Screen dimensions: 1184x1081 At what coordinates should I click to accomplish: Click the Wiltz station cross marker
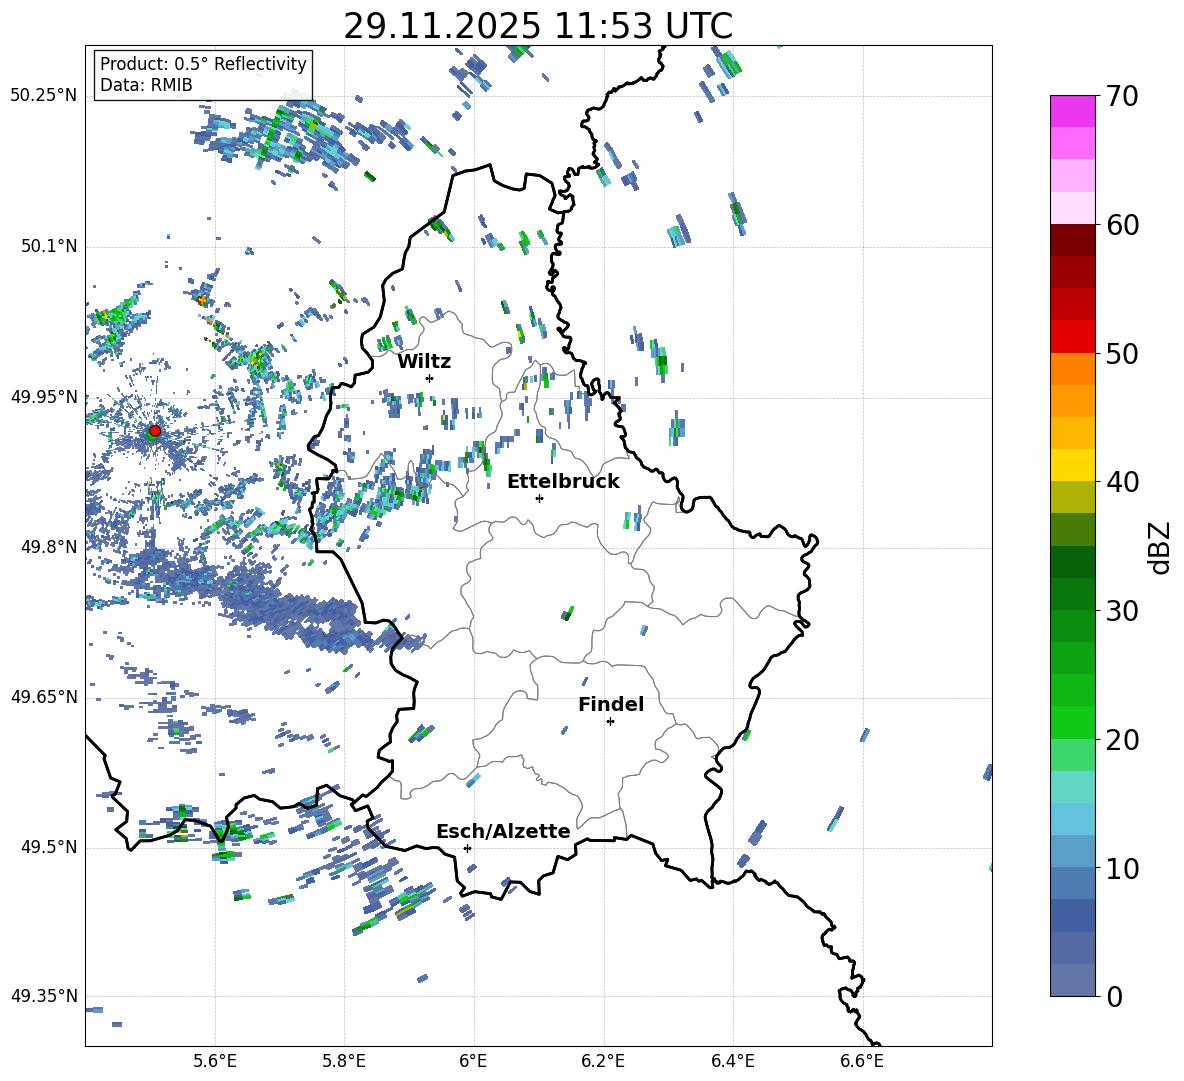429,378
